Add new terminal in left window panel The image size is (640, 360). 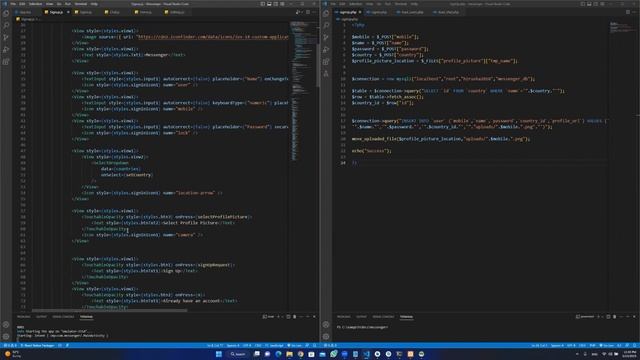coord(279,317)
